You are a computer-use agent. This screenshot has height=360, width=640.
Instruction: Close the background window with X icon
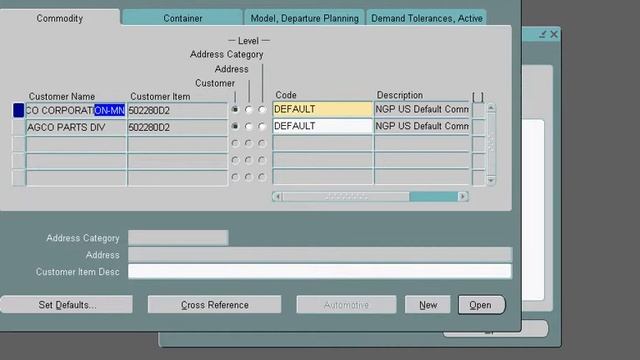pos(554,34)
